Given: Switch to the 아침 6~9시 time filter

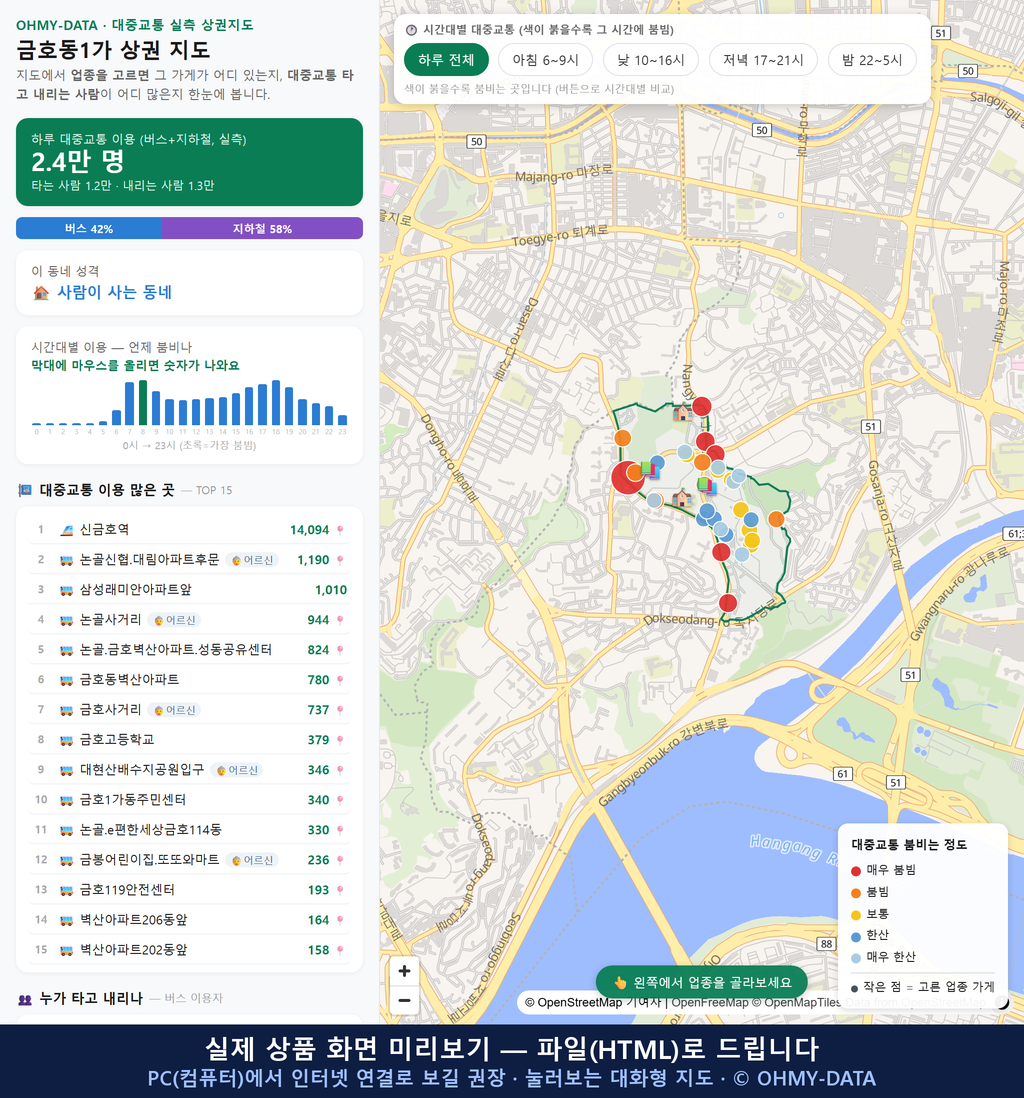Looking at the screenshot, I should point(546,60).
